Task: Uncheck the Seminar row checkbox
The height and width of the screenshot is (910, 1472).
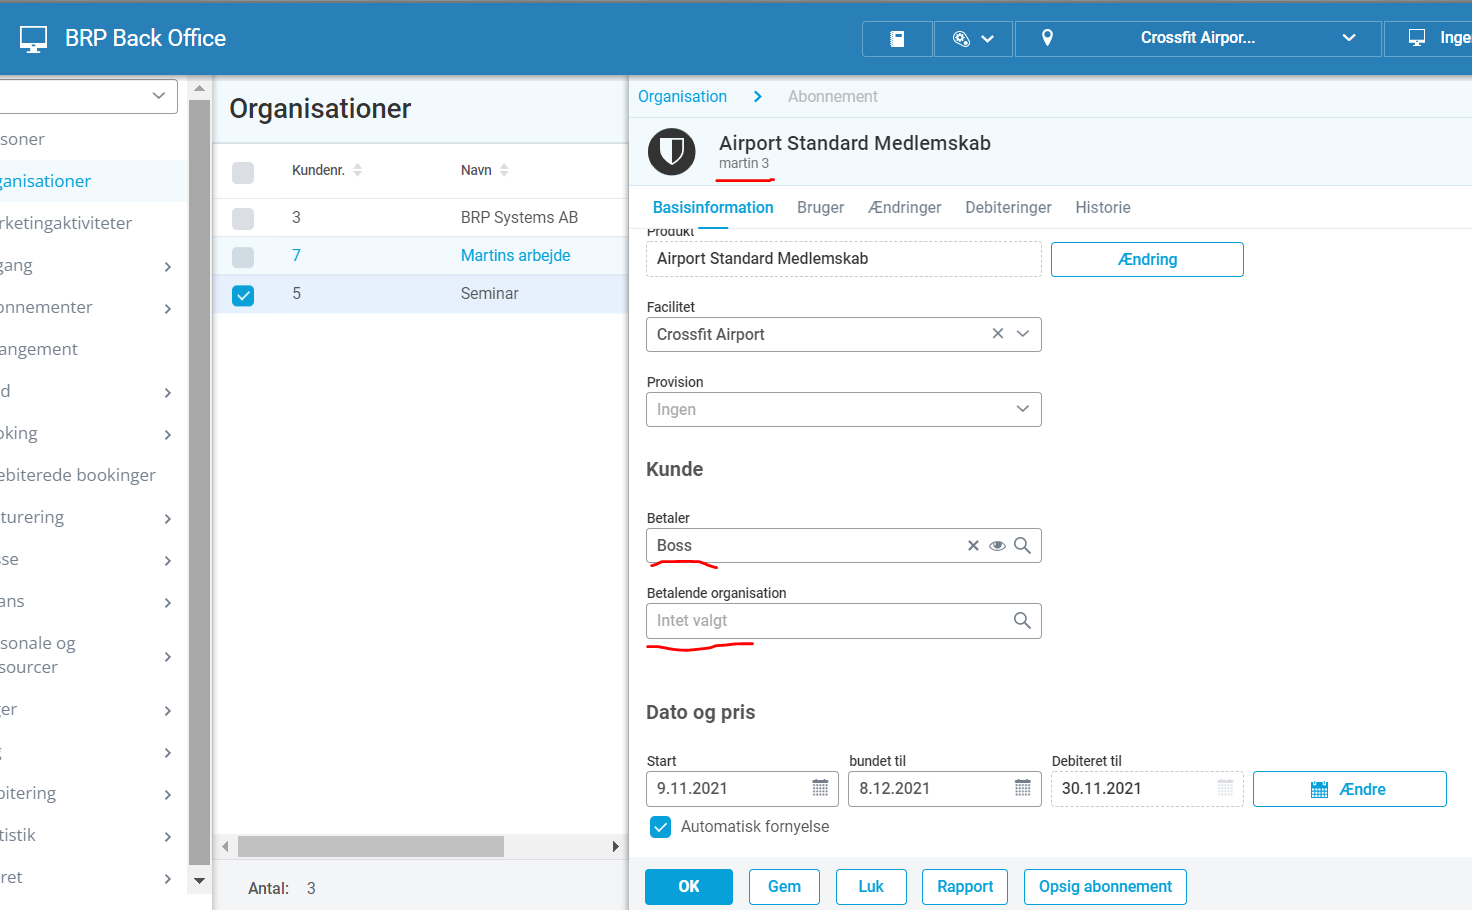Action: coord(243,295)
